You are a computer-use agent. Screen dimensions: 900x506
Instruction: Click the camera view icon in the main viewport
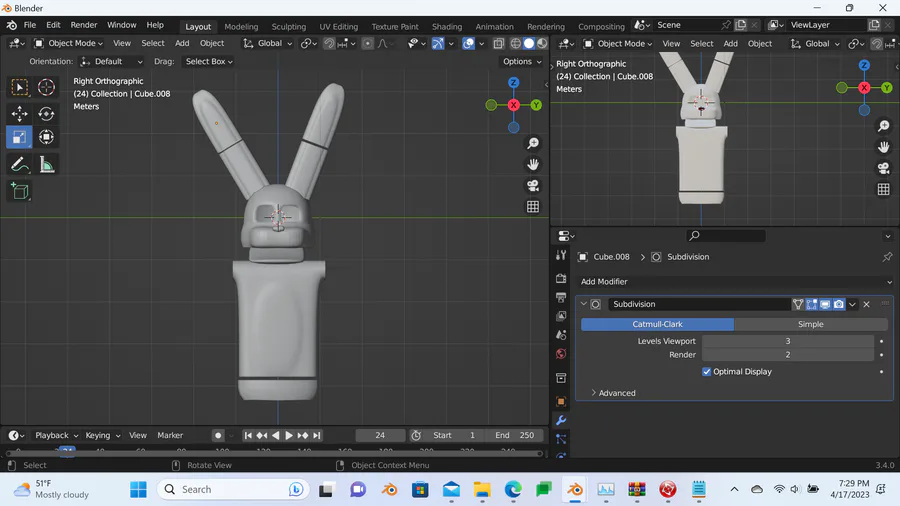point(533,186)
